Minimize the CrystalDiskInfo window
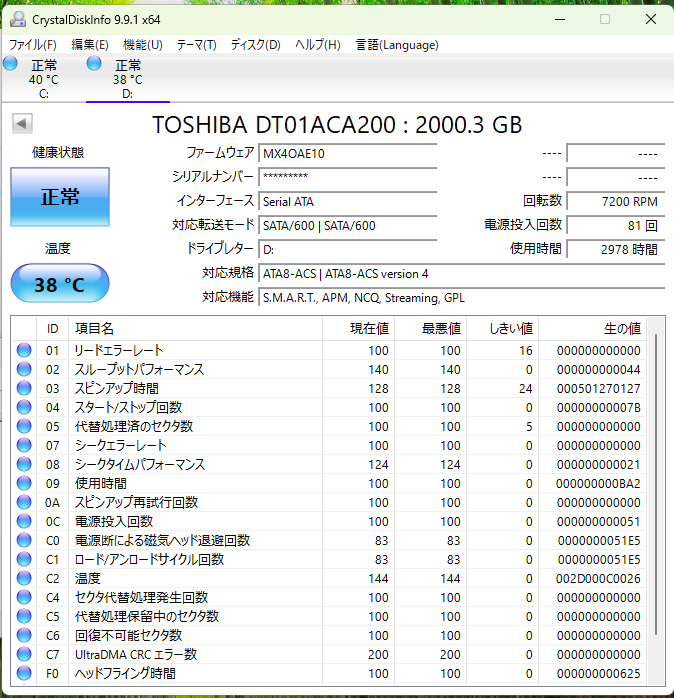The width and height of the screenshot is (674, 698). [560, 19]
